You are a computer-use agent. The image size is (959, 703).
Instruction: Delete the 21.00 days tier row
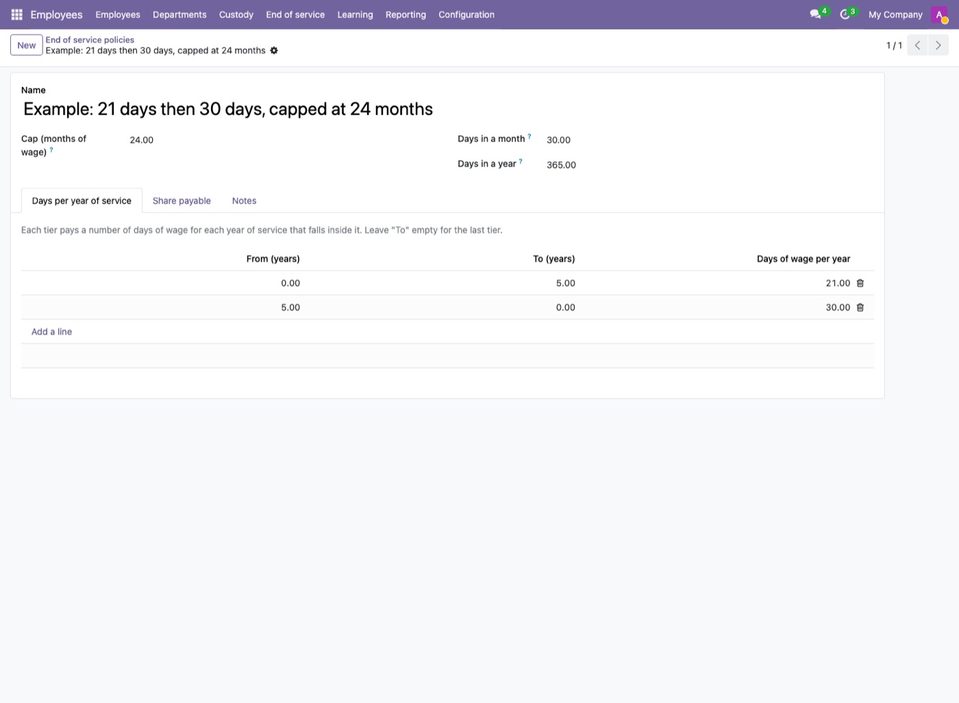[x=860, y=283]
